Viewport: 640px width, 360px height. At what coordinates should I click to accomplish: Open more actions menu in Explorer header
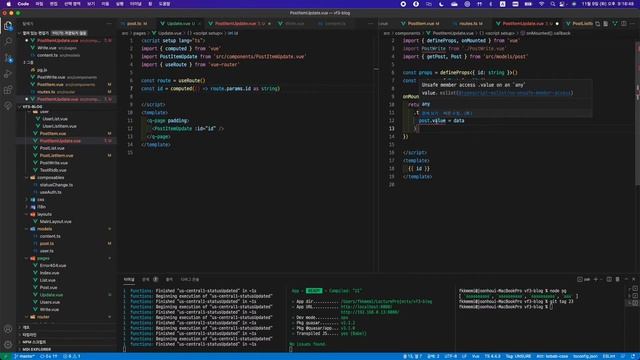(x=109, y=24)
